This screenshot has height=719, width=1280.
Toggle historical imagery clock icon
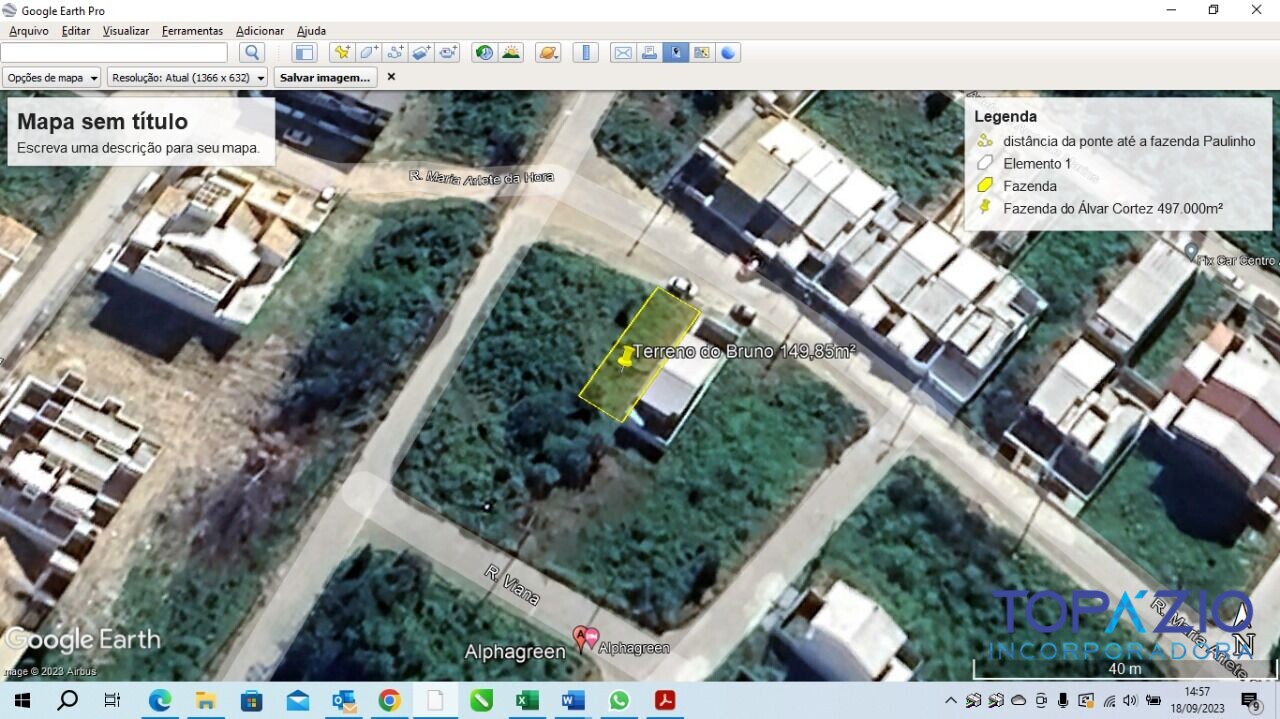point(485,53)
